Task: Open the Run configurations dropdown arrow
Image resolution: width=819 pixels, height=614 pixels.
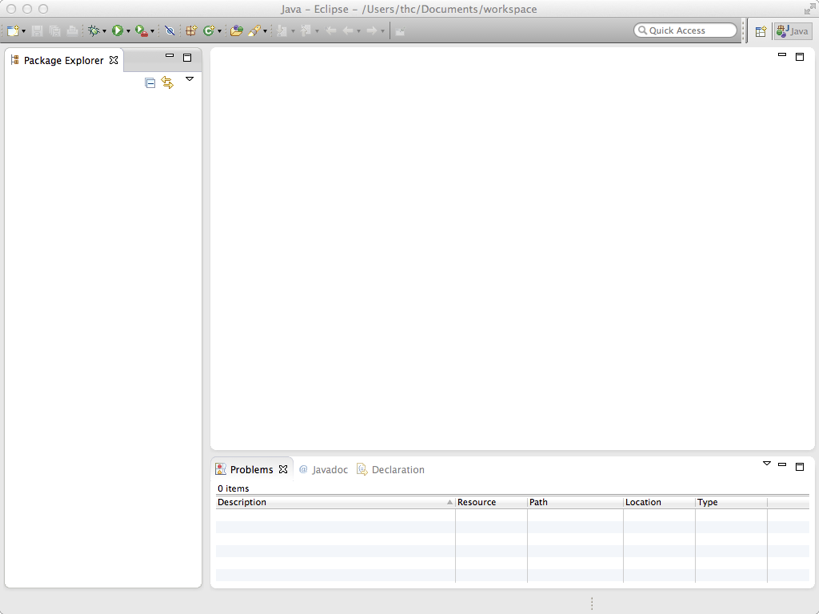Action: tap(128, 31)
